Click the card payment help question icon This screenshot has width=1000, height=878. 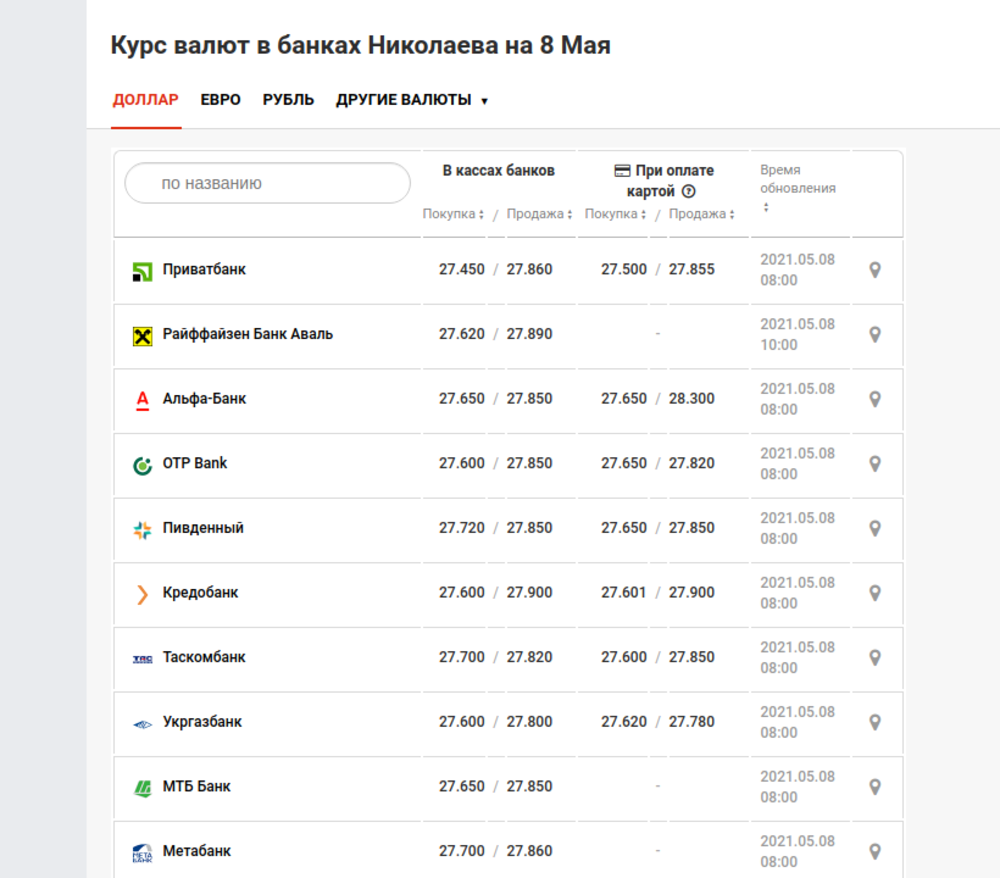pyautogui.click(x=688, y=191)
